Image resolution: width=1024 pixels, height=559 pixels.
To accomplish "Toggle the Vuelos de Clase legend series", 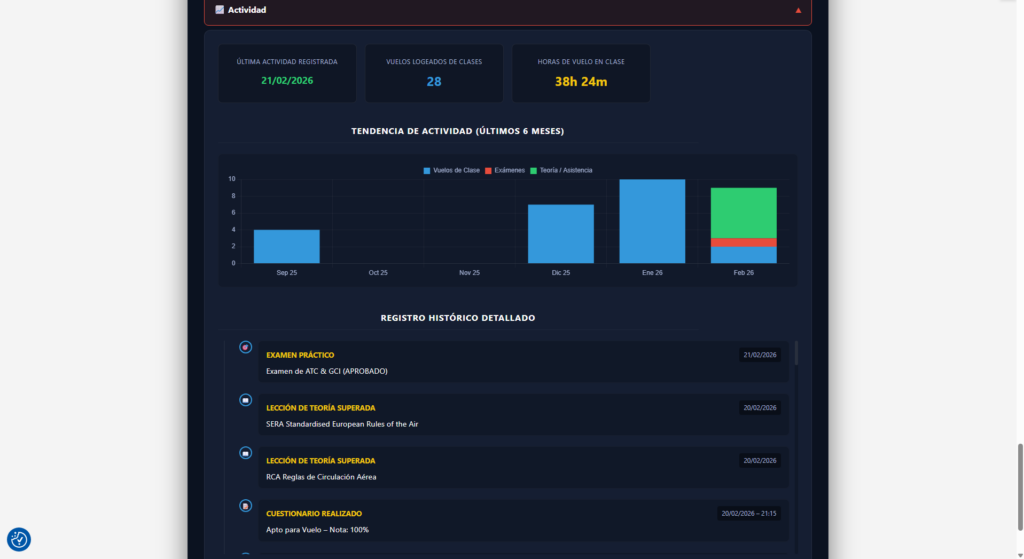I will tap(451, 171).
